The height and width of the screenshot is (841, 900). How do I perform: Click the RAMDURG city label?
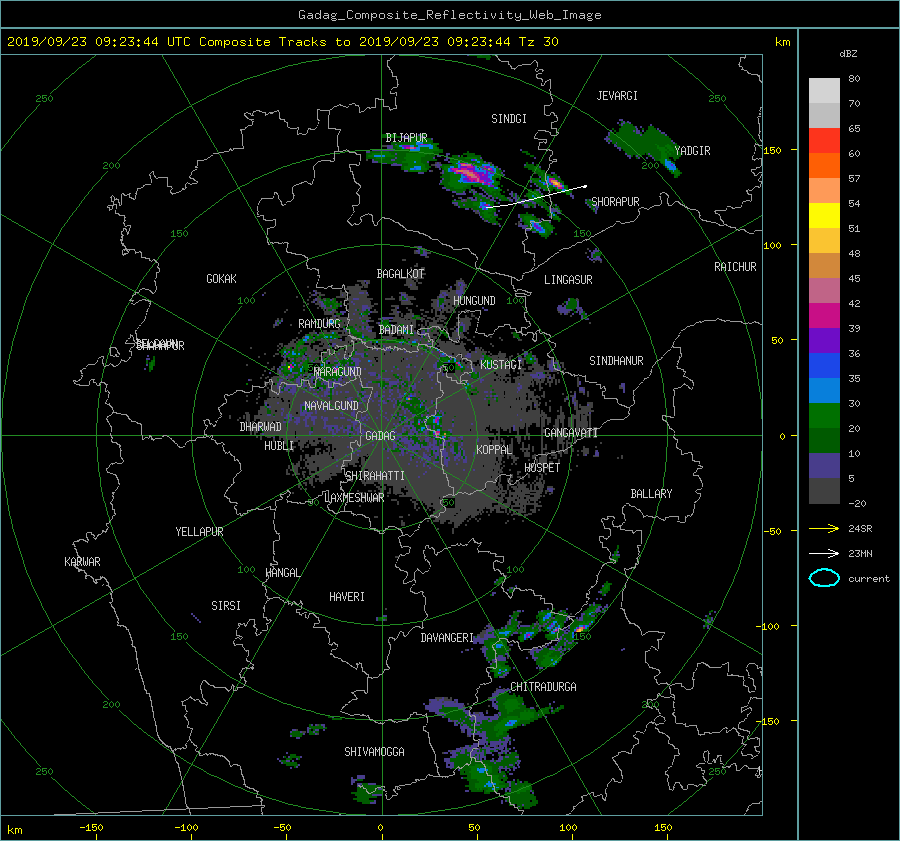pyautogui.click(x=319, y=324)
